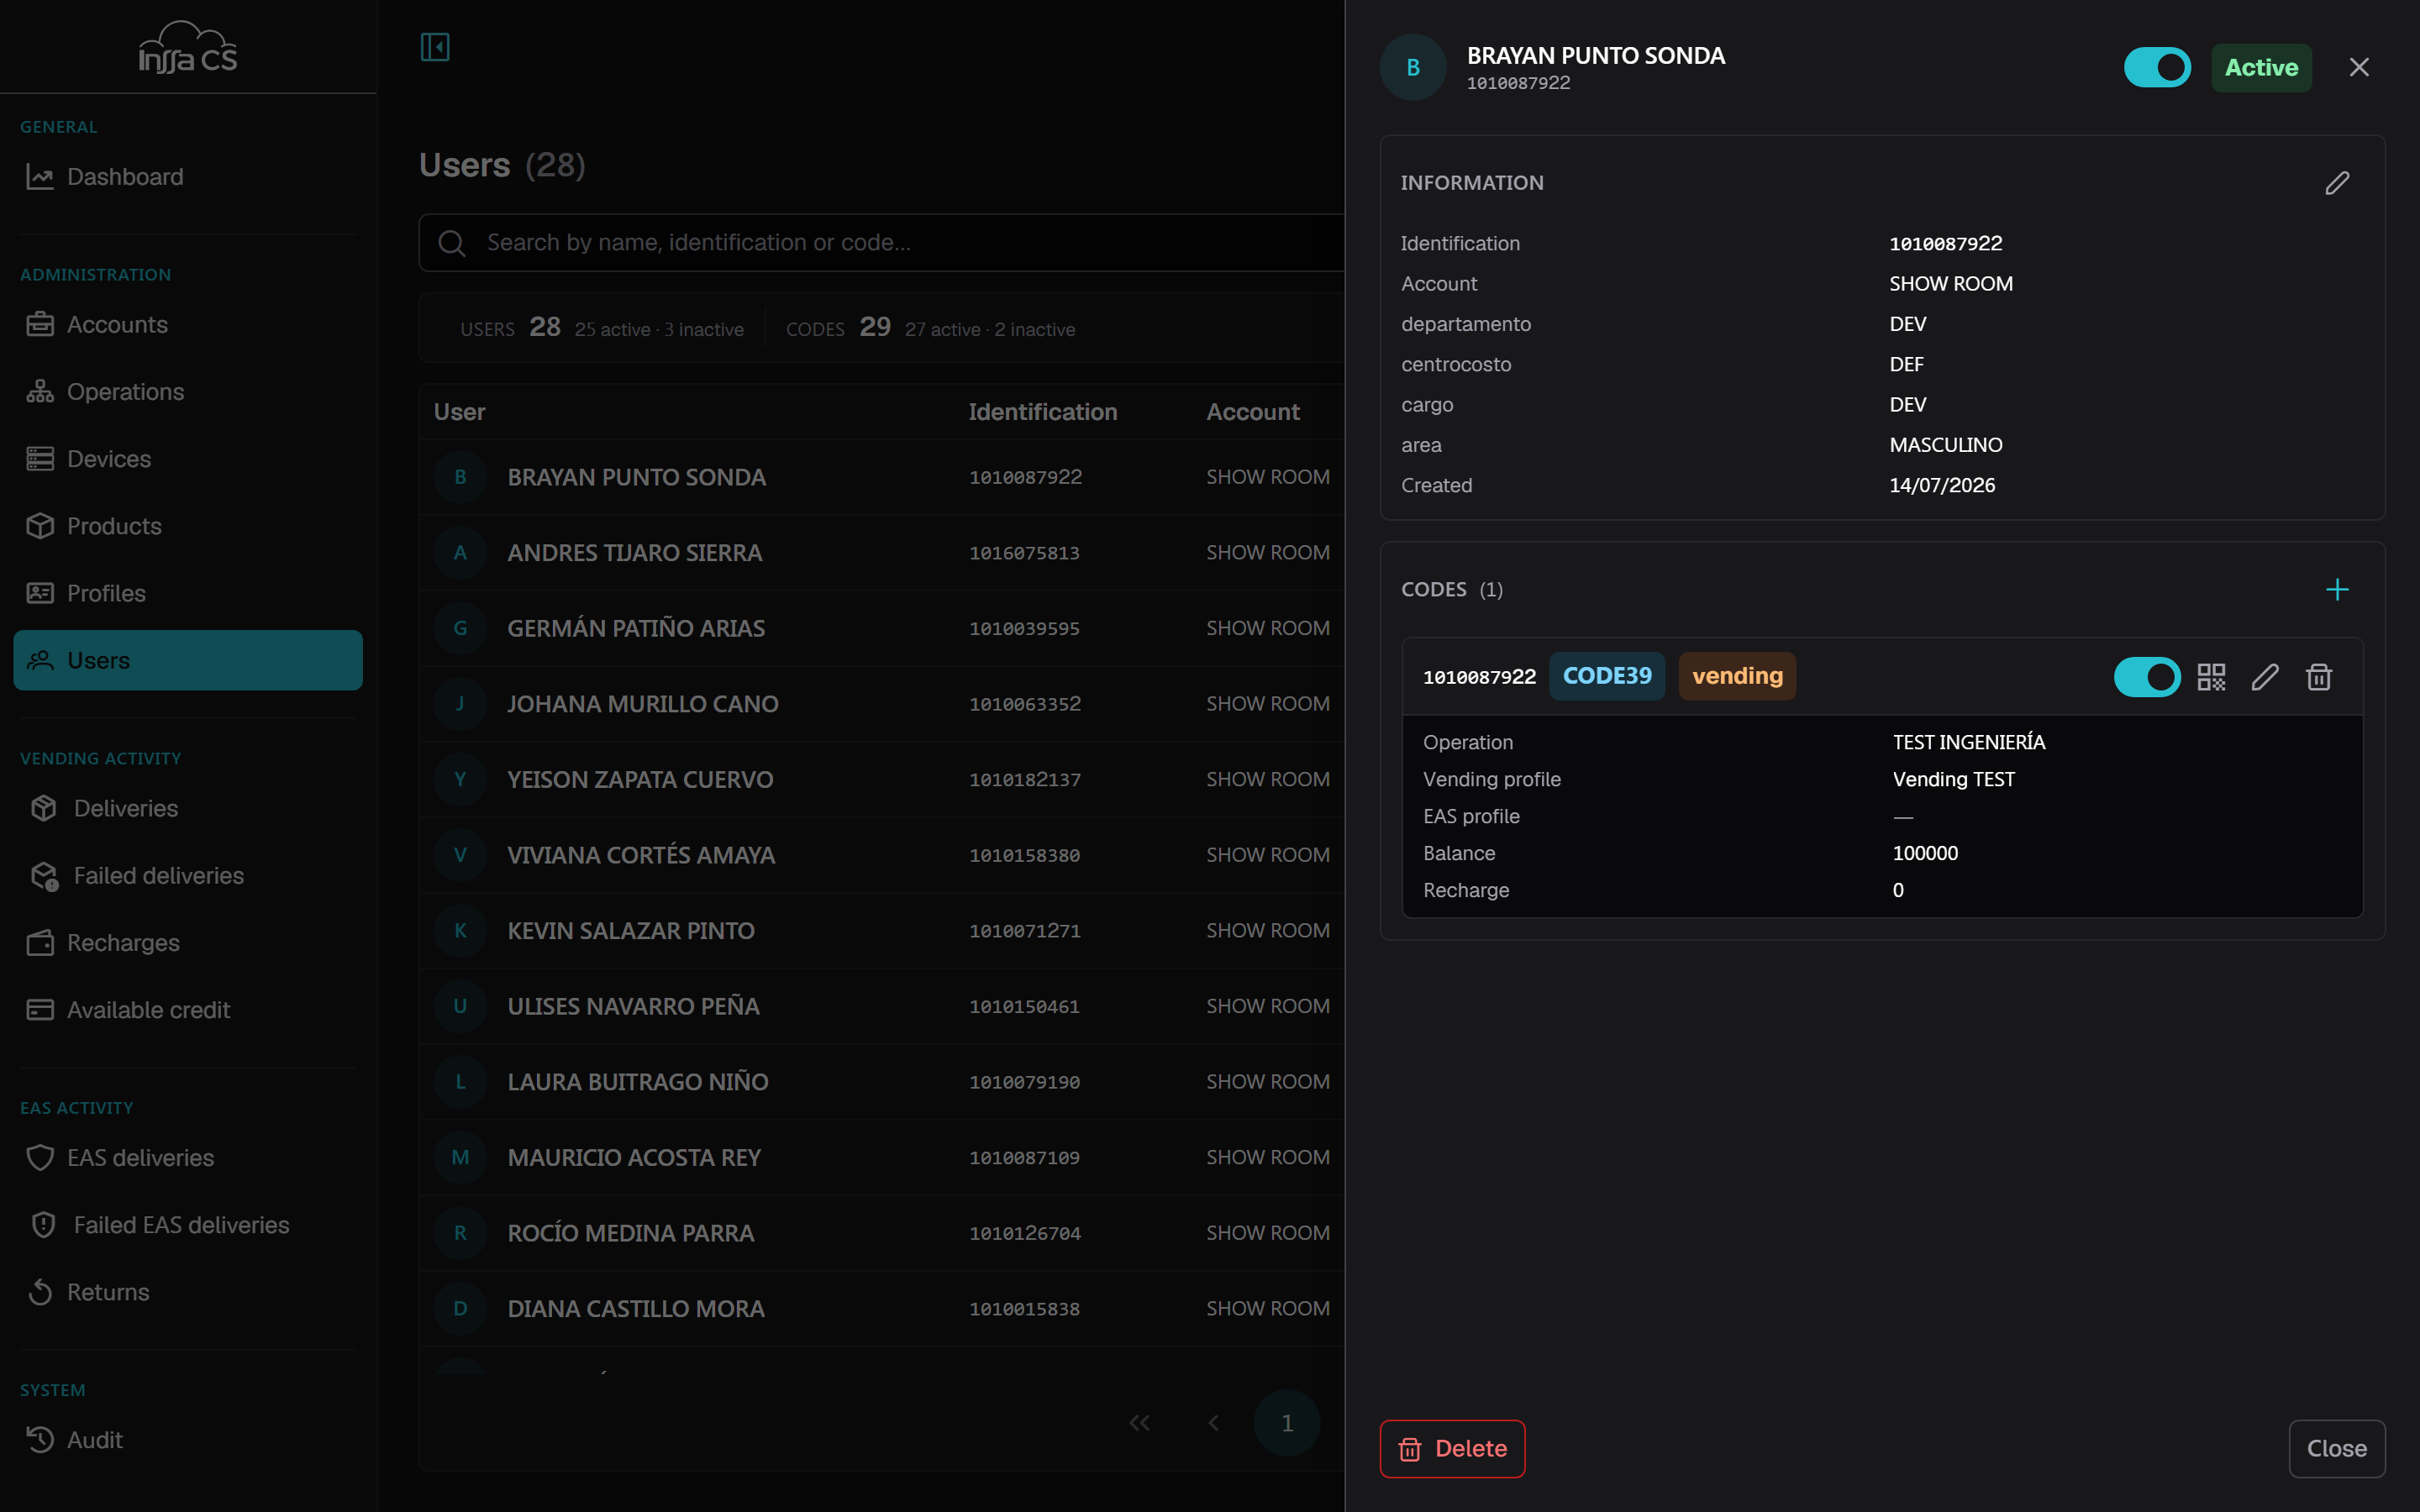Open Audit under System

pyautogui.click(x=188, y=1440)
